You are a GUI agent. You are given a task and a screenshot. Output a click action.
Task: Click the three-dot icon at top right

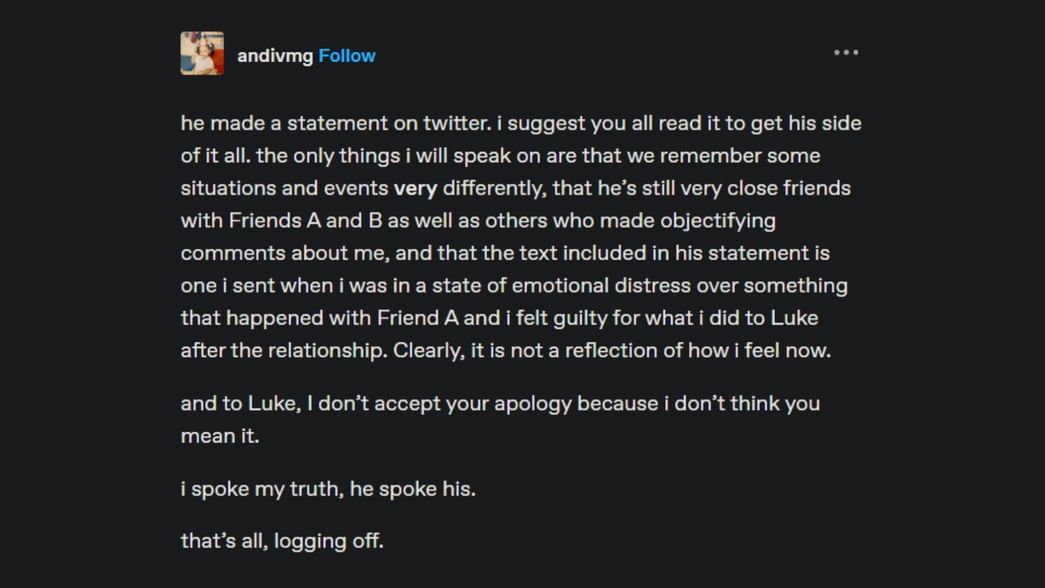[x=846, y=52]
